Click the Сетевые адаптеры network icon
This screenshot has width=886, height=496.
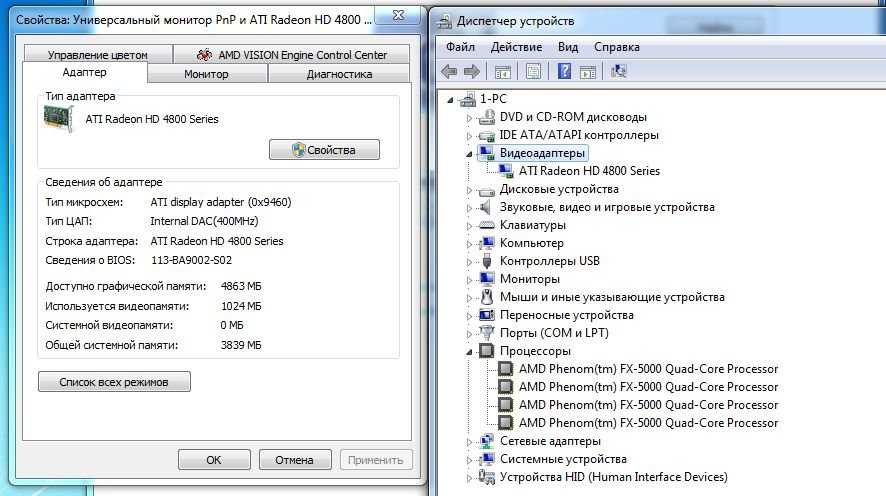[486, 441]
